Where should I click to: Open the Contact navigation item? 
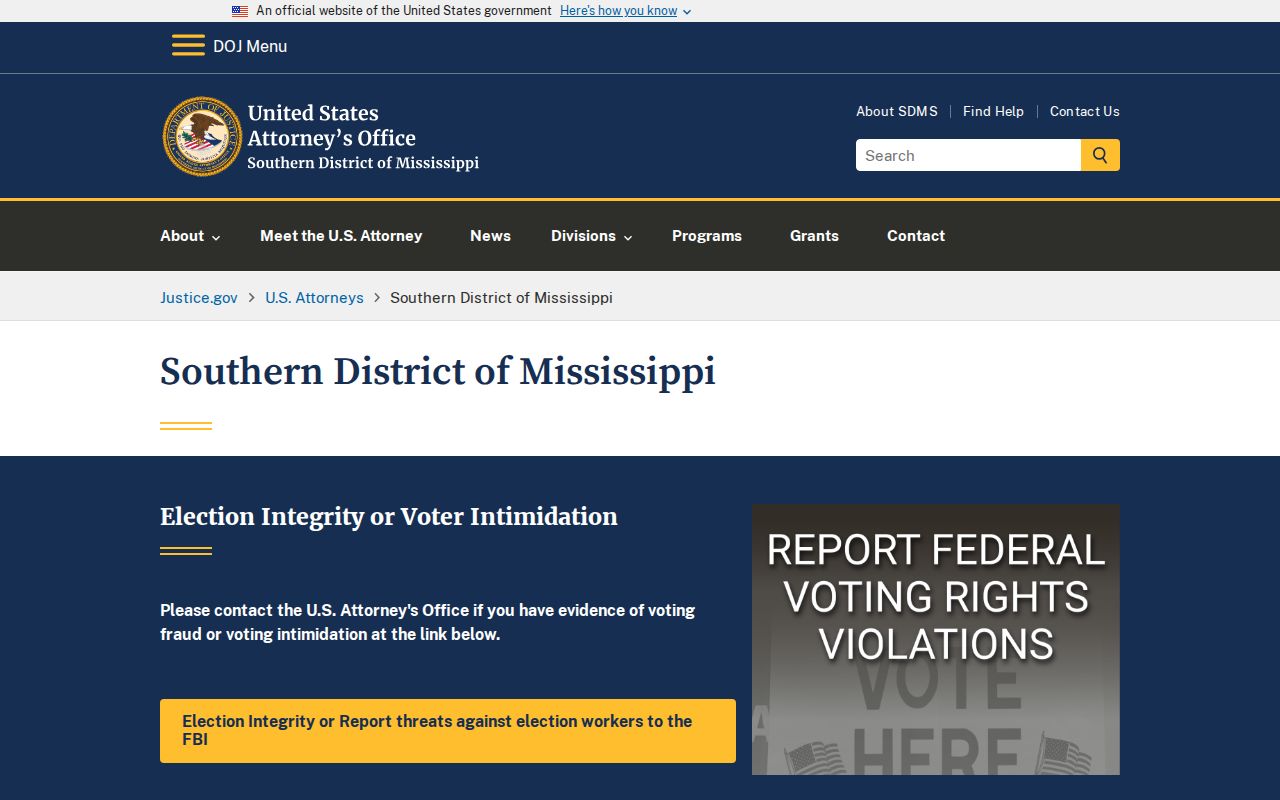coord(916,236)
